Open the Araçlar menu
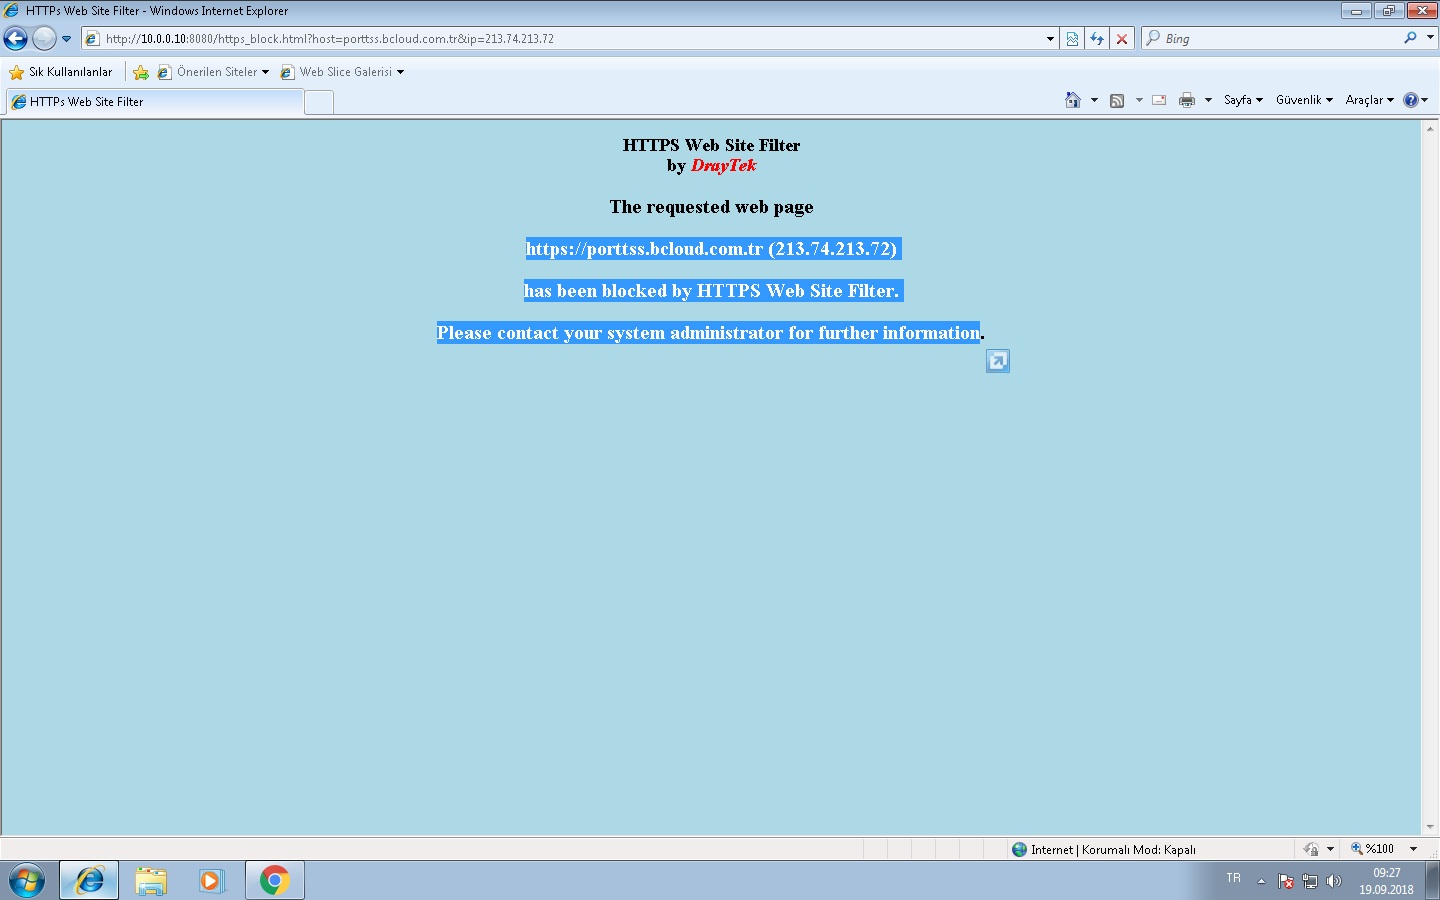The width and height of the screenshot is (1440, 900). click(x=1368, y=100)
